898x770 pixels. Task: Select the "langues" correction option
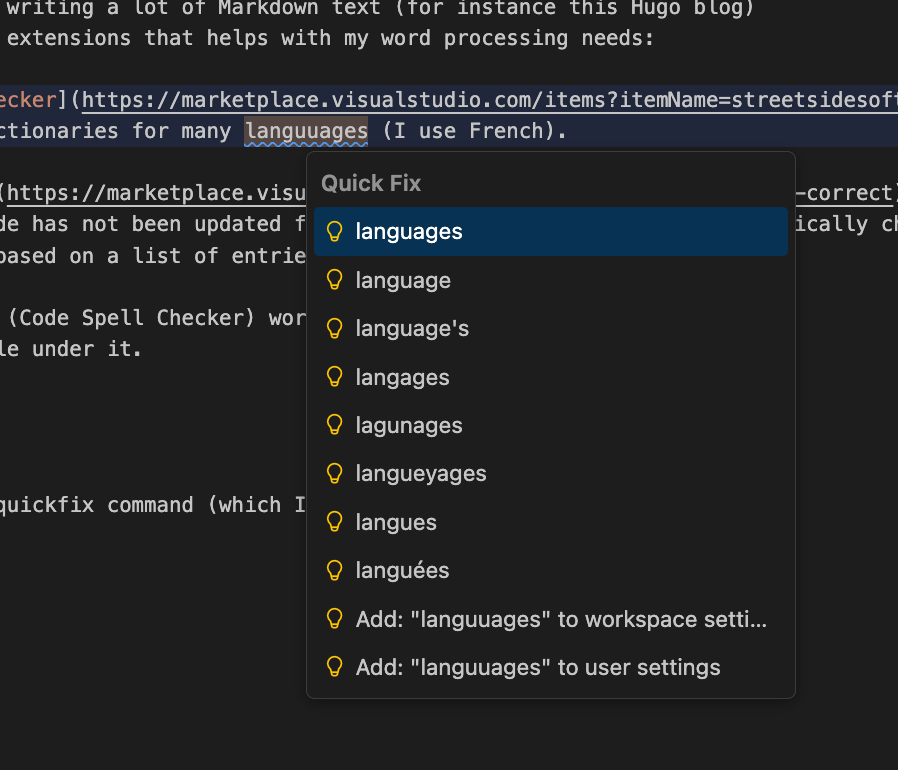396,522
